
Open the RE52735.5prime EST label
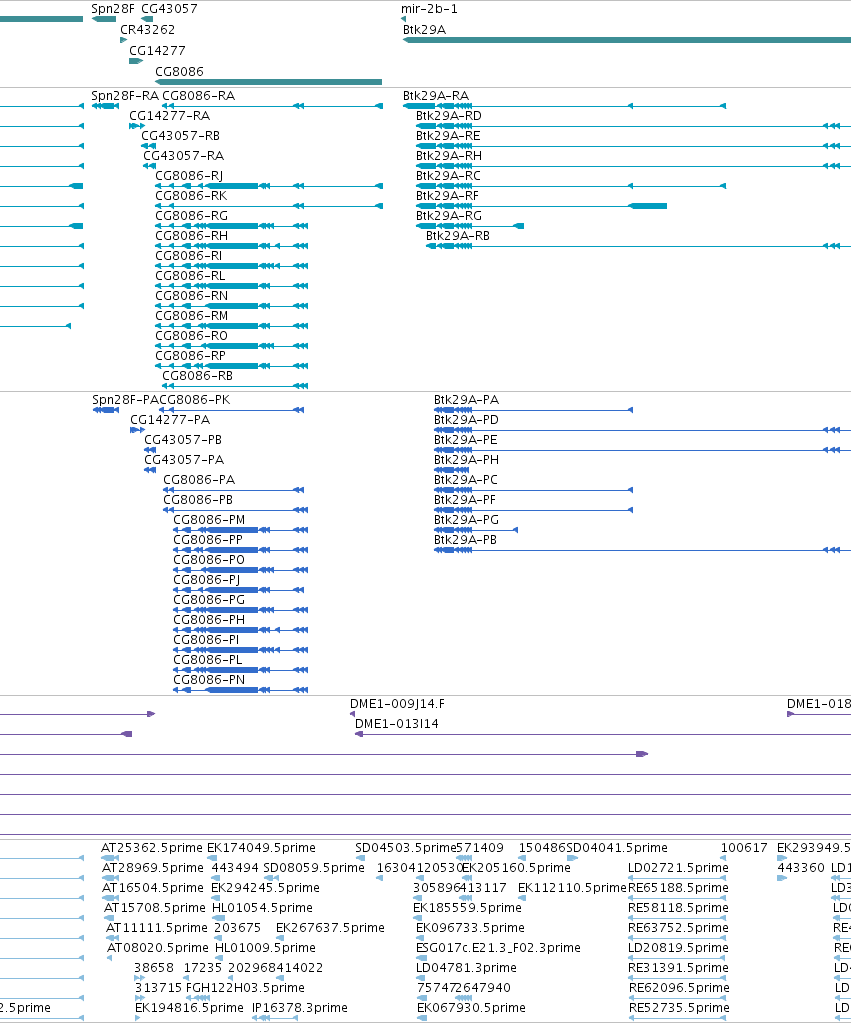679,1007
